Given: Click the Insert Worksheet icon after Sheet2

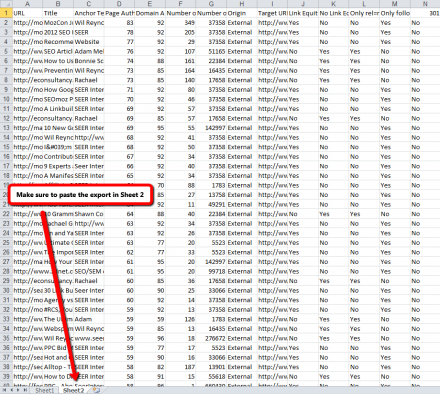Looking at the screenshot, I should coord(97,390).
